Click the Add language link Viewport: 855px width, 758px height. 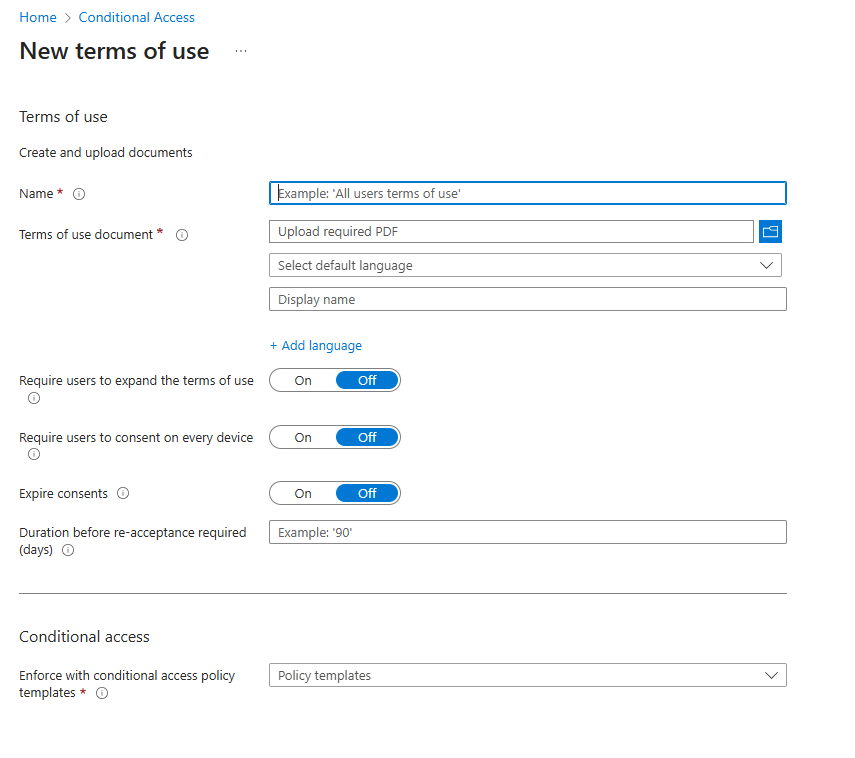click(316, 345)
